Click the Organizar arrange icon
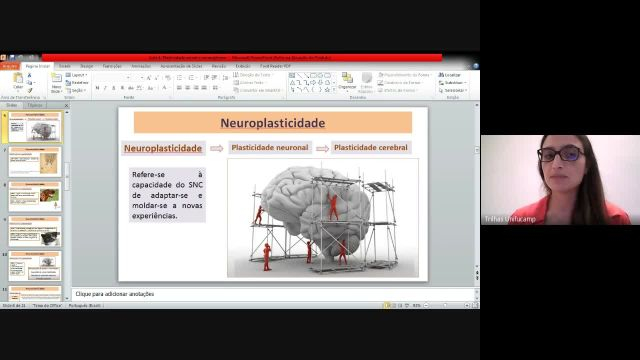640x360 pixels. coord(347,81)
